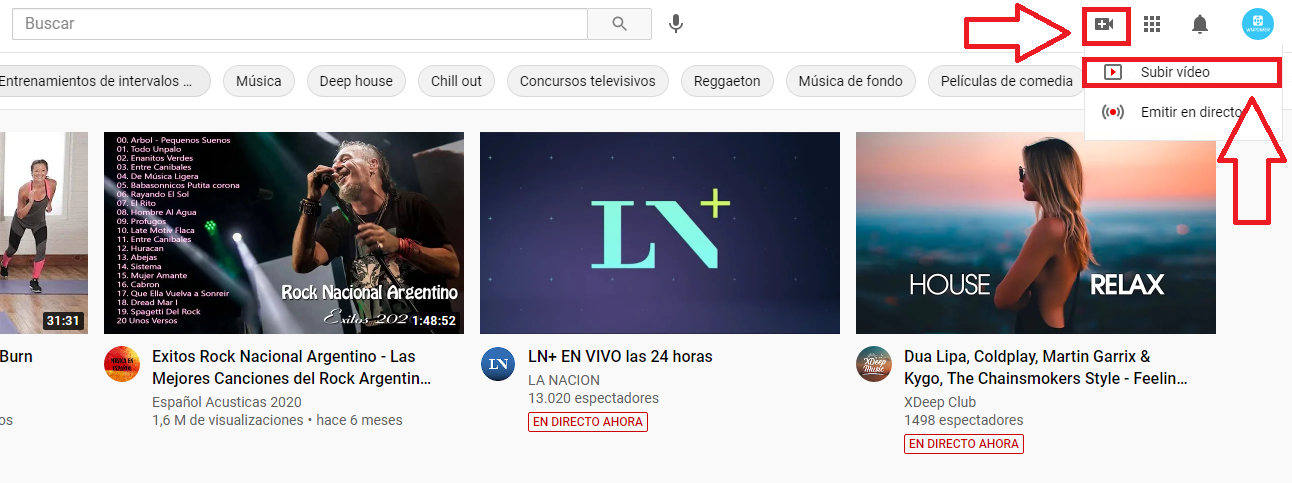
Task: Open the LN+ live stream thumbnail
Action: pyautogui.click(x=660, y=233)
